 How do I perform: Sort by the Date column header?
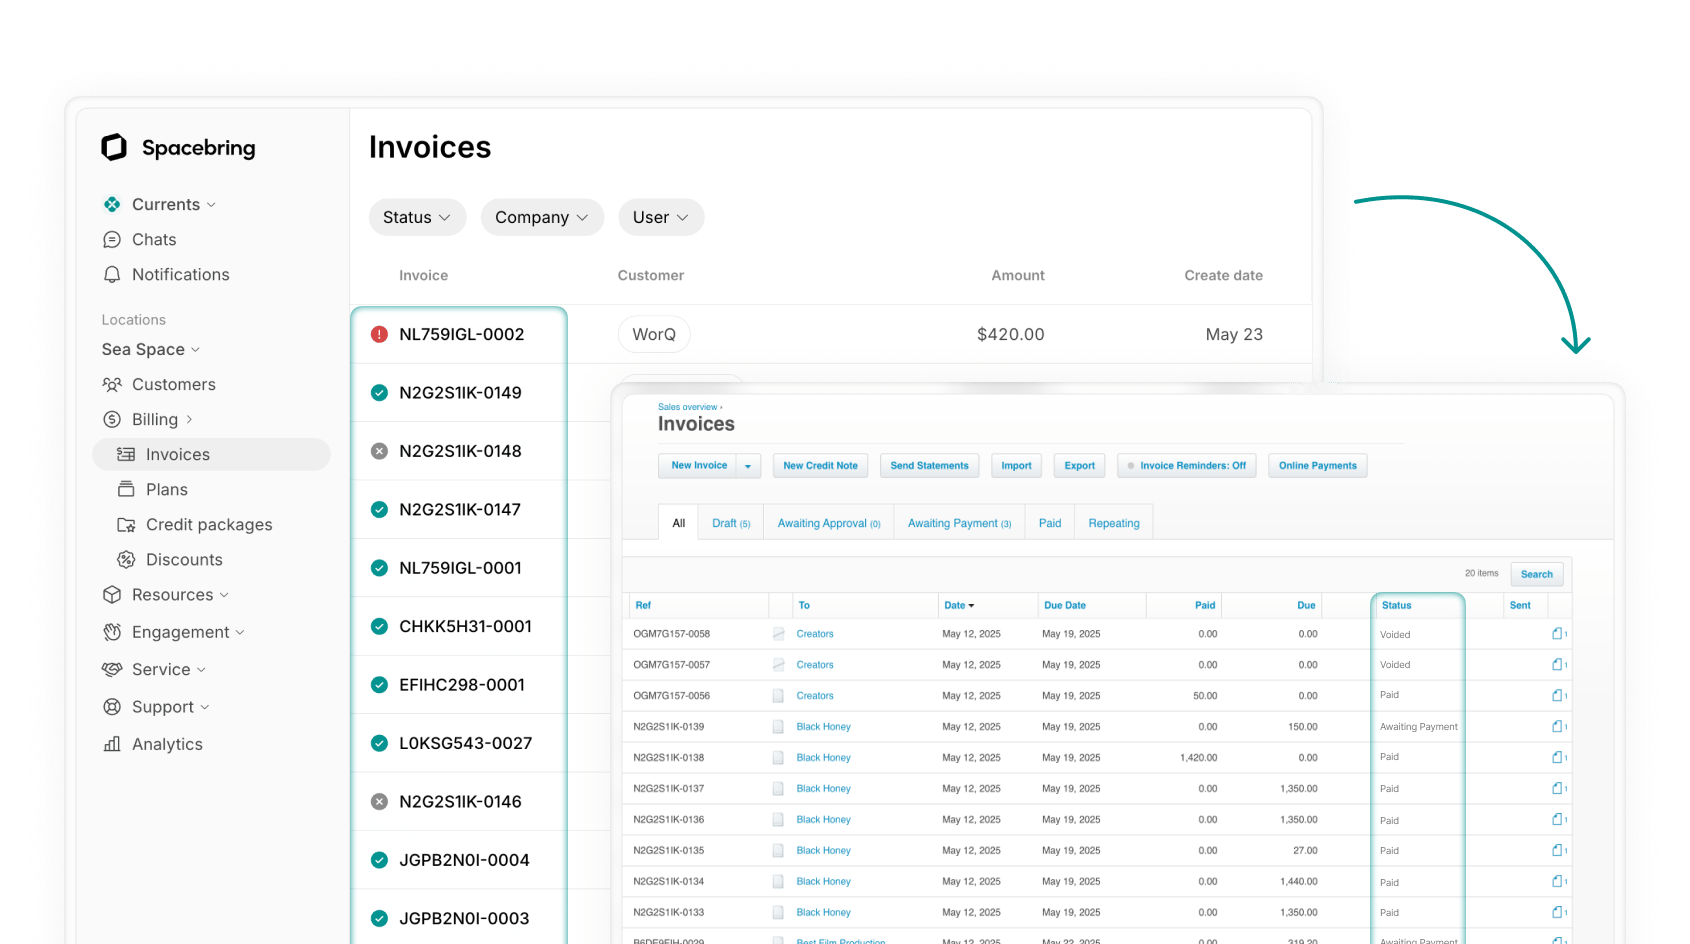(x=958, y=605)
